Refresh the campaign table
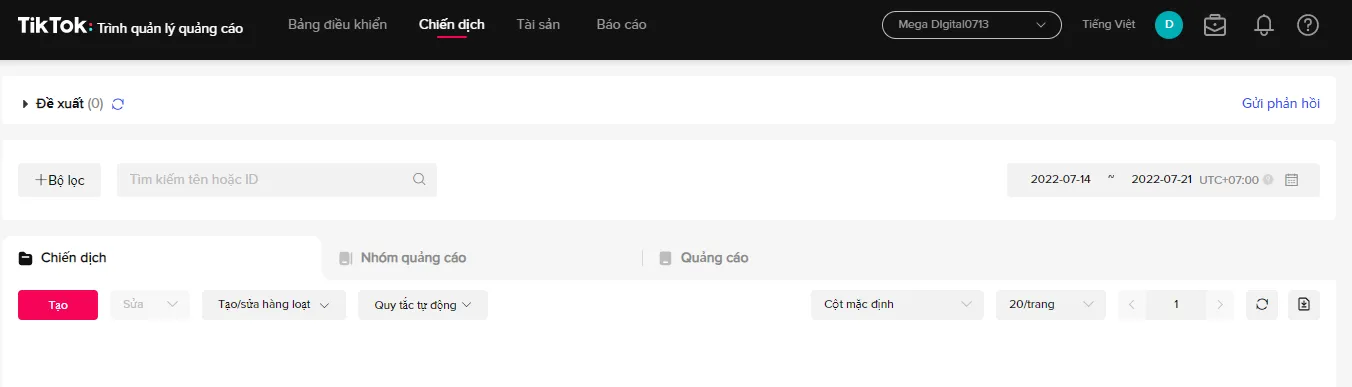Image resolution: width=1352 pixels, height=387 pixels. tap(1262, 305)
